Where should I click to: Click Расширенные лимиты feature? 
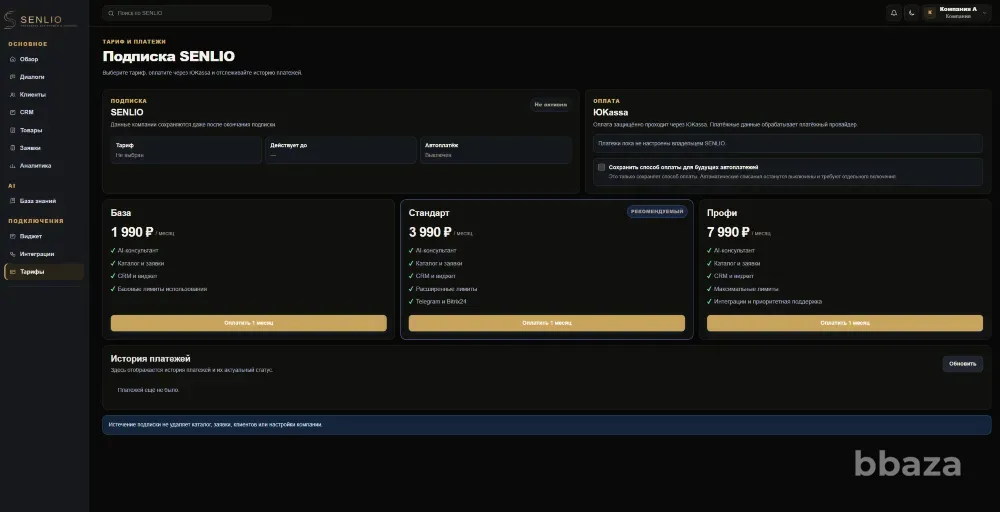coord(446,289)
